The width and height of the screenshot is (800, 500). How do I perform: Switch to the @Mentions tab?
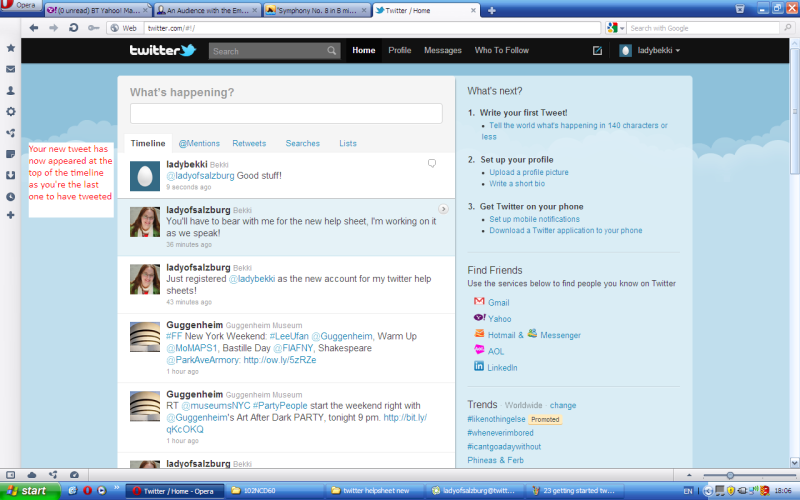[199, 143]
